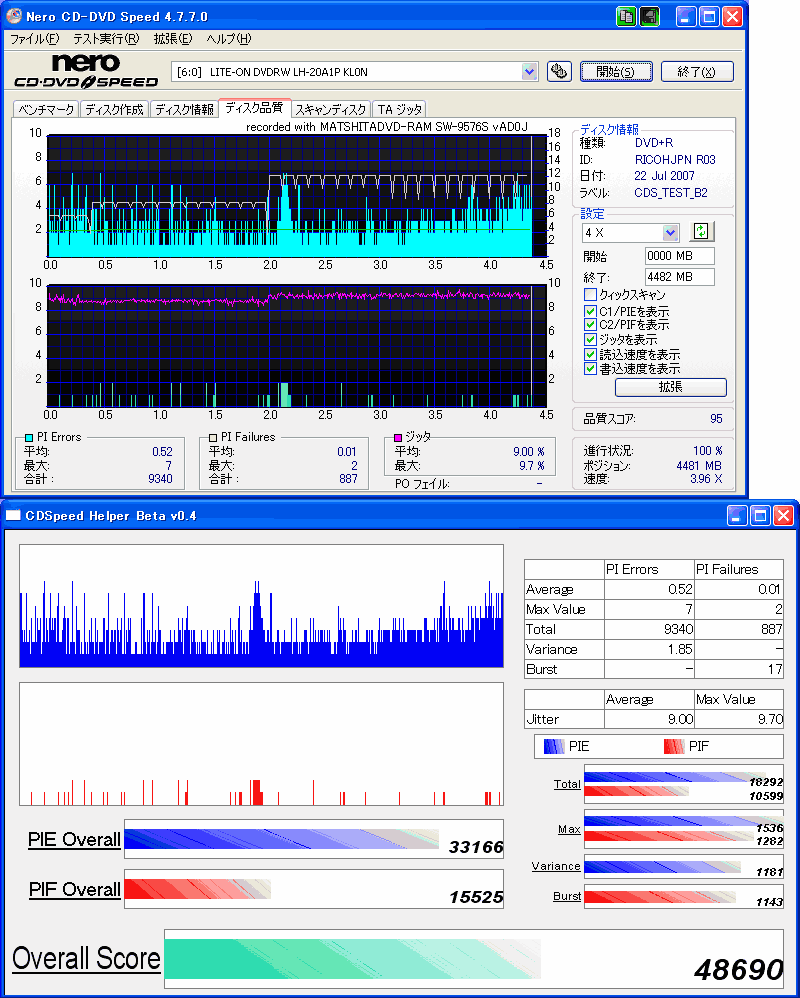
Task: Uncheck C1/PIEを表示 checkbox
Action: click(x=590, y=311)
